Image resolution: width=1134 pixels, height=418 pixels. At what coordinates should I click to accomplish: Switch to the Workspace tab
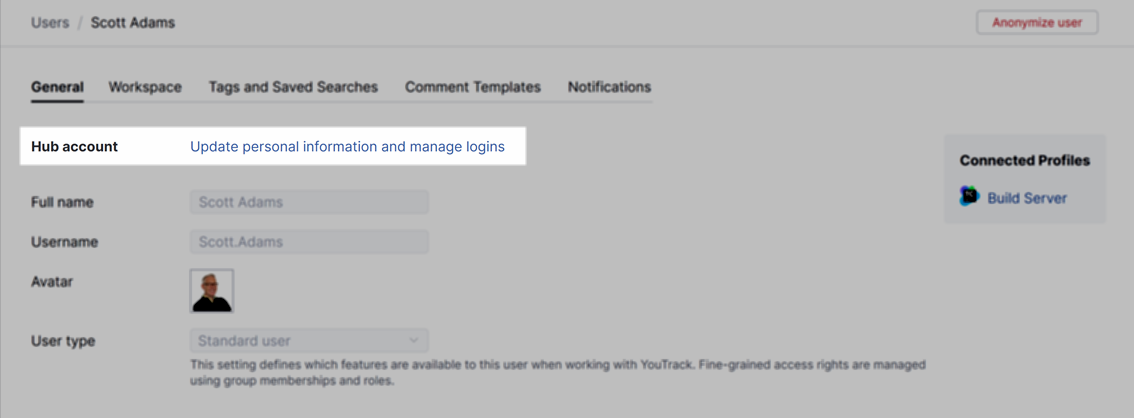pos(145,87)
